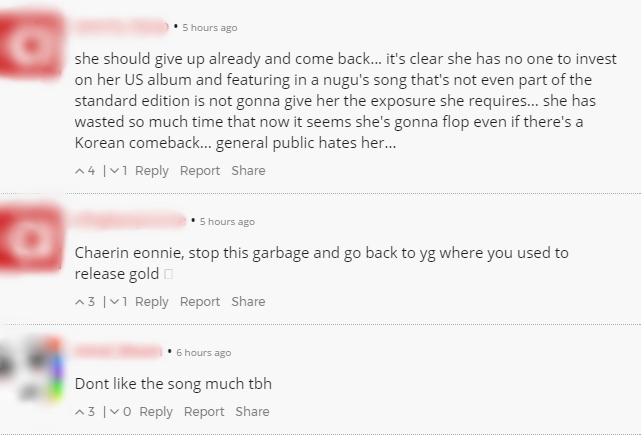The width and height of the screenshot is (641, 435).
Task: Share the 'Chaerin eonnie' comment
Action: pos(248,302)
